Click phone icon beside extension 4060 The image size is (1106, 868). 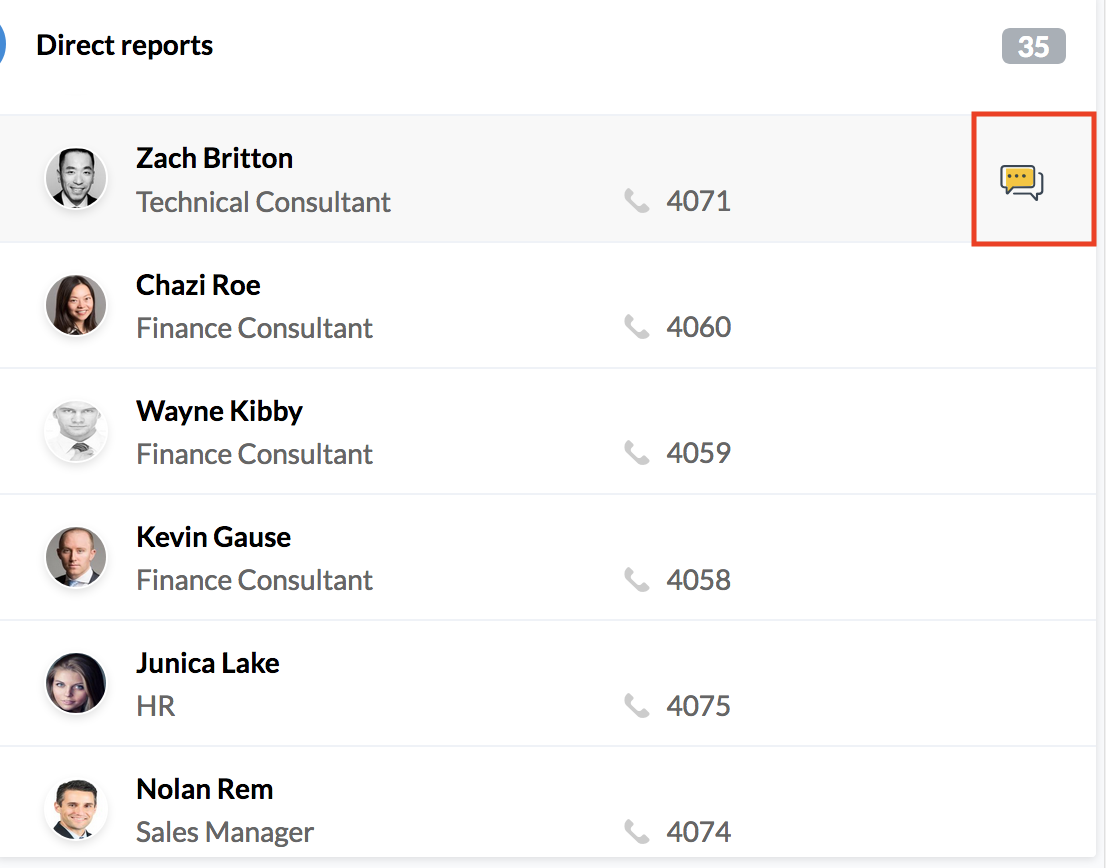(636, 327)
